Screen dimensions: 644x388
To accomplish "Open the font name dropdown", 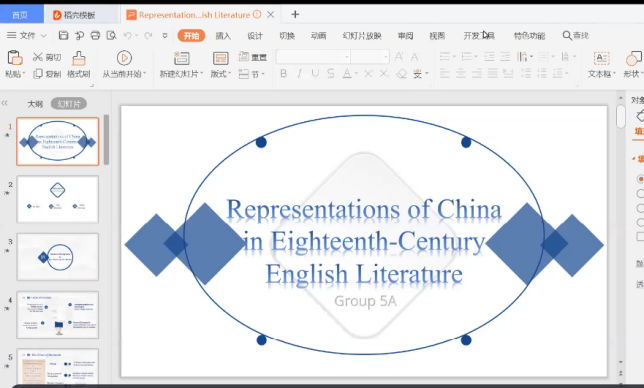I will 347,57.
